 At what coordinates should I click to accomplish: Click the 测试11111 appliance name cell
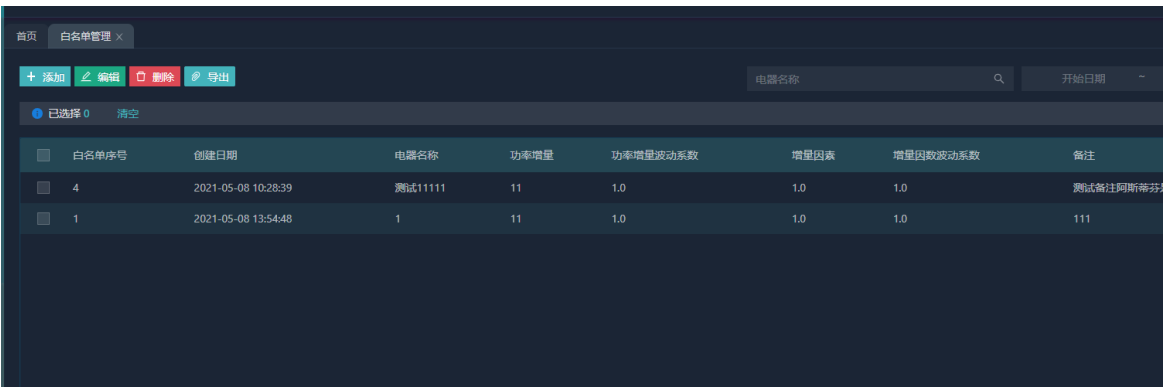coord(420,188)
